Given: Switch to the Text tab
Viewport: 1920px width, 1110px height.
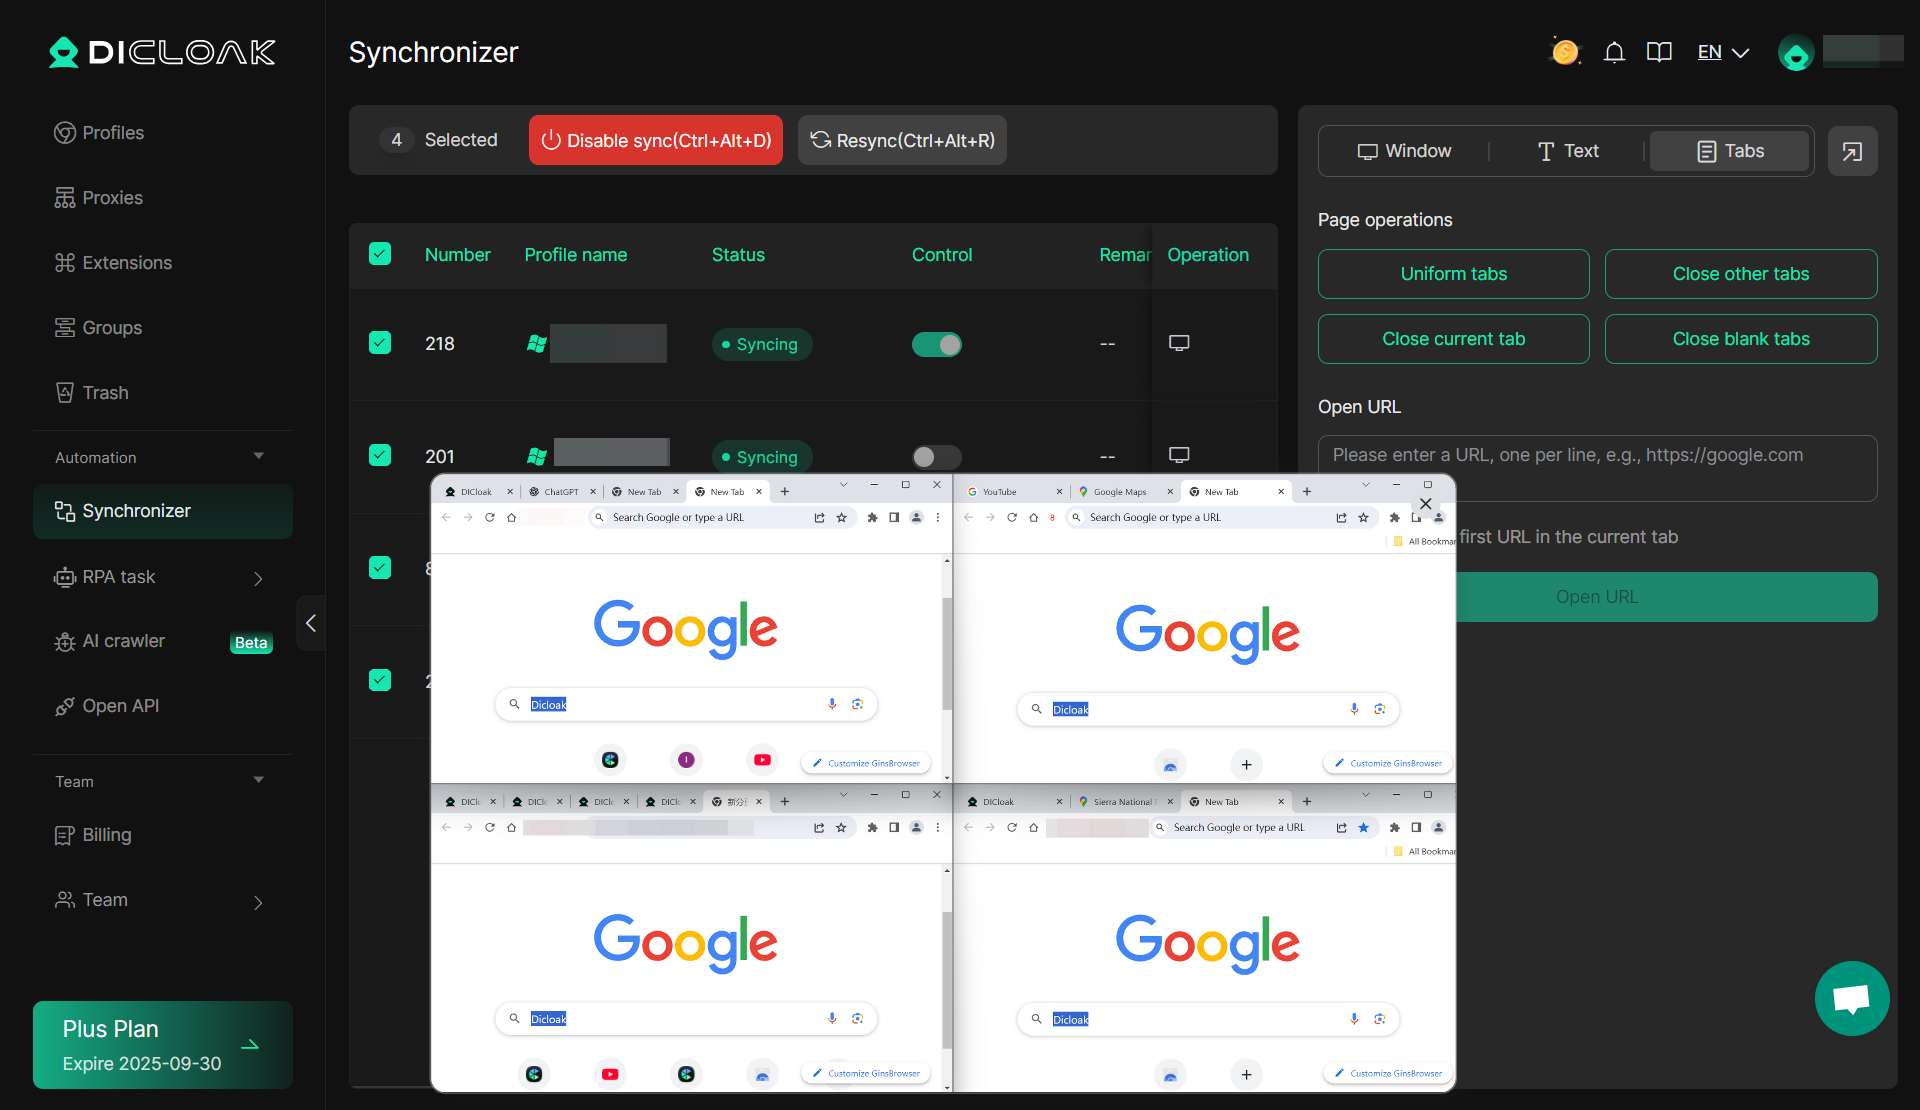Looking at the screenshot, I should pos(1567,151).
